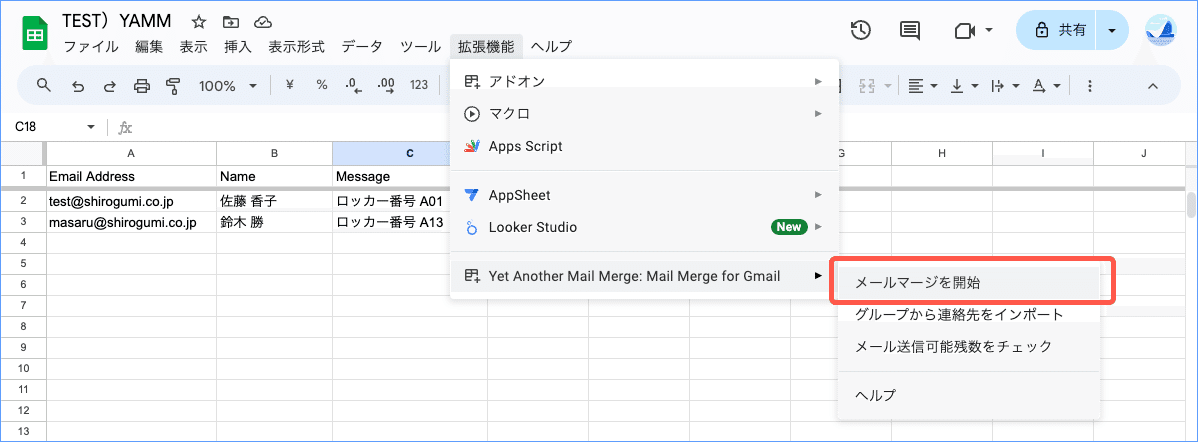Open Apps Script from menu
The image size is (1198, 442).
pos(645,146)
